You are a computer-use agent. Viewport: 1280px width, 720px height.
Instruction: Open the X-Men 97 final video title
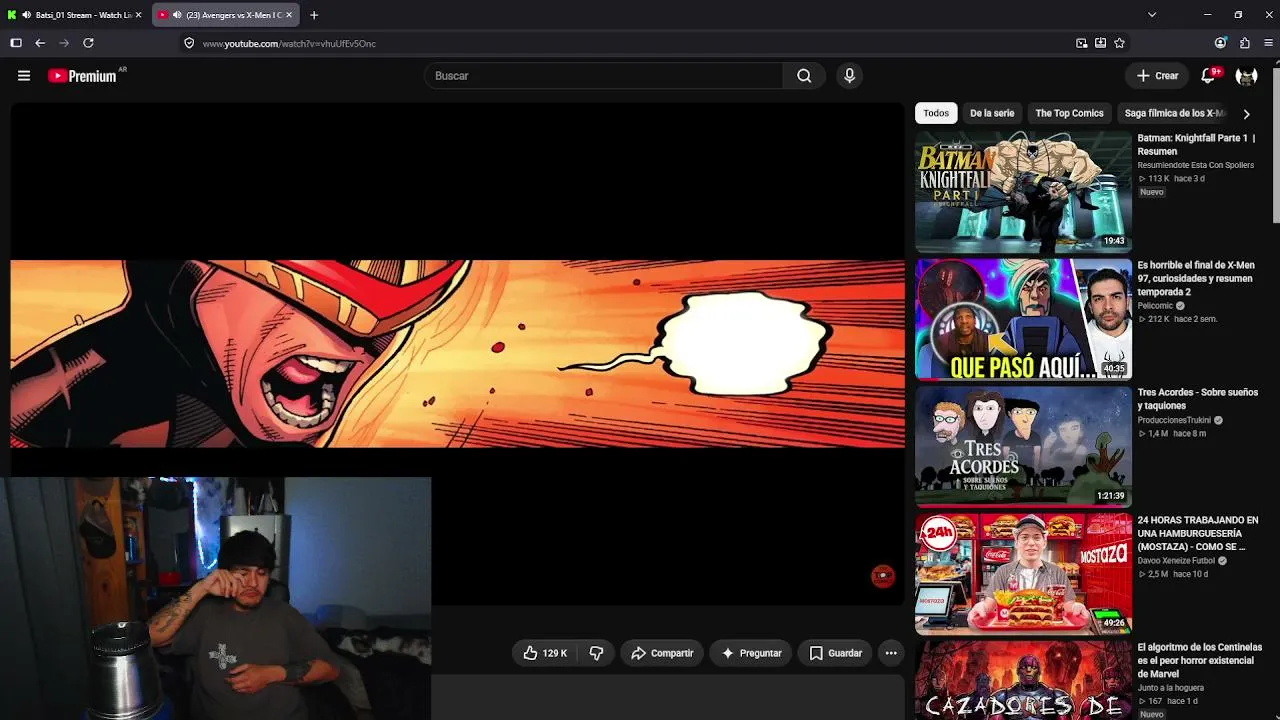point(1196,279)
